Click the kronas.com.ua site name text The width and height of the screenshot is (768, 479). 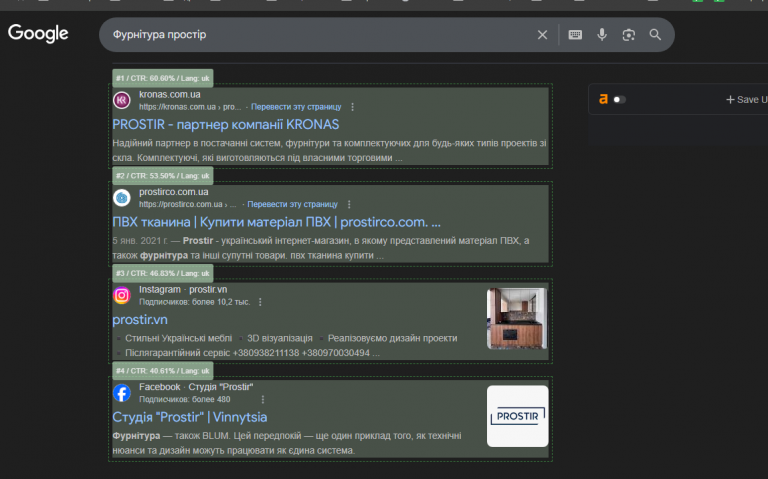(169, 94)
